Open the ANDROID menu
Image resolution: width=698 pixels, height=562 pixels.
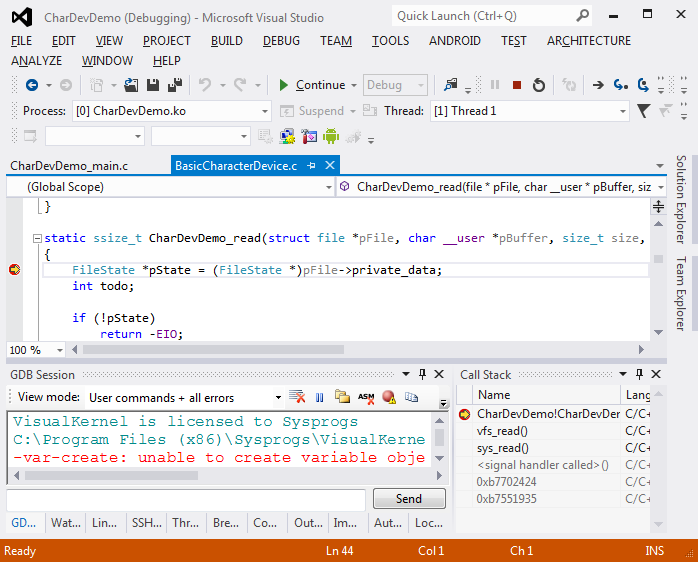(x=455, y=41)
